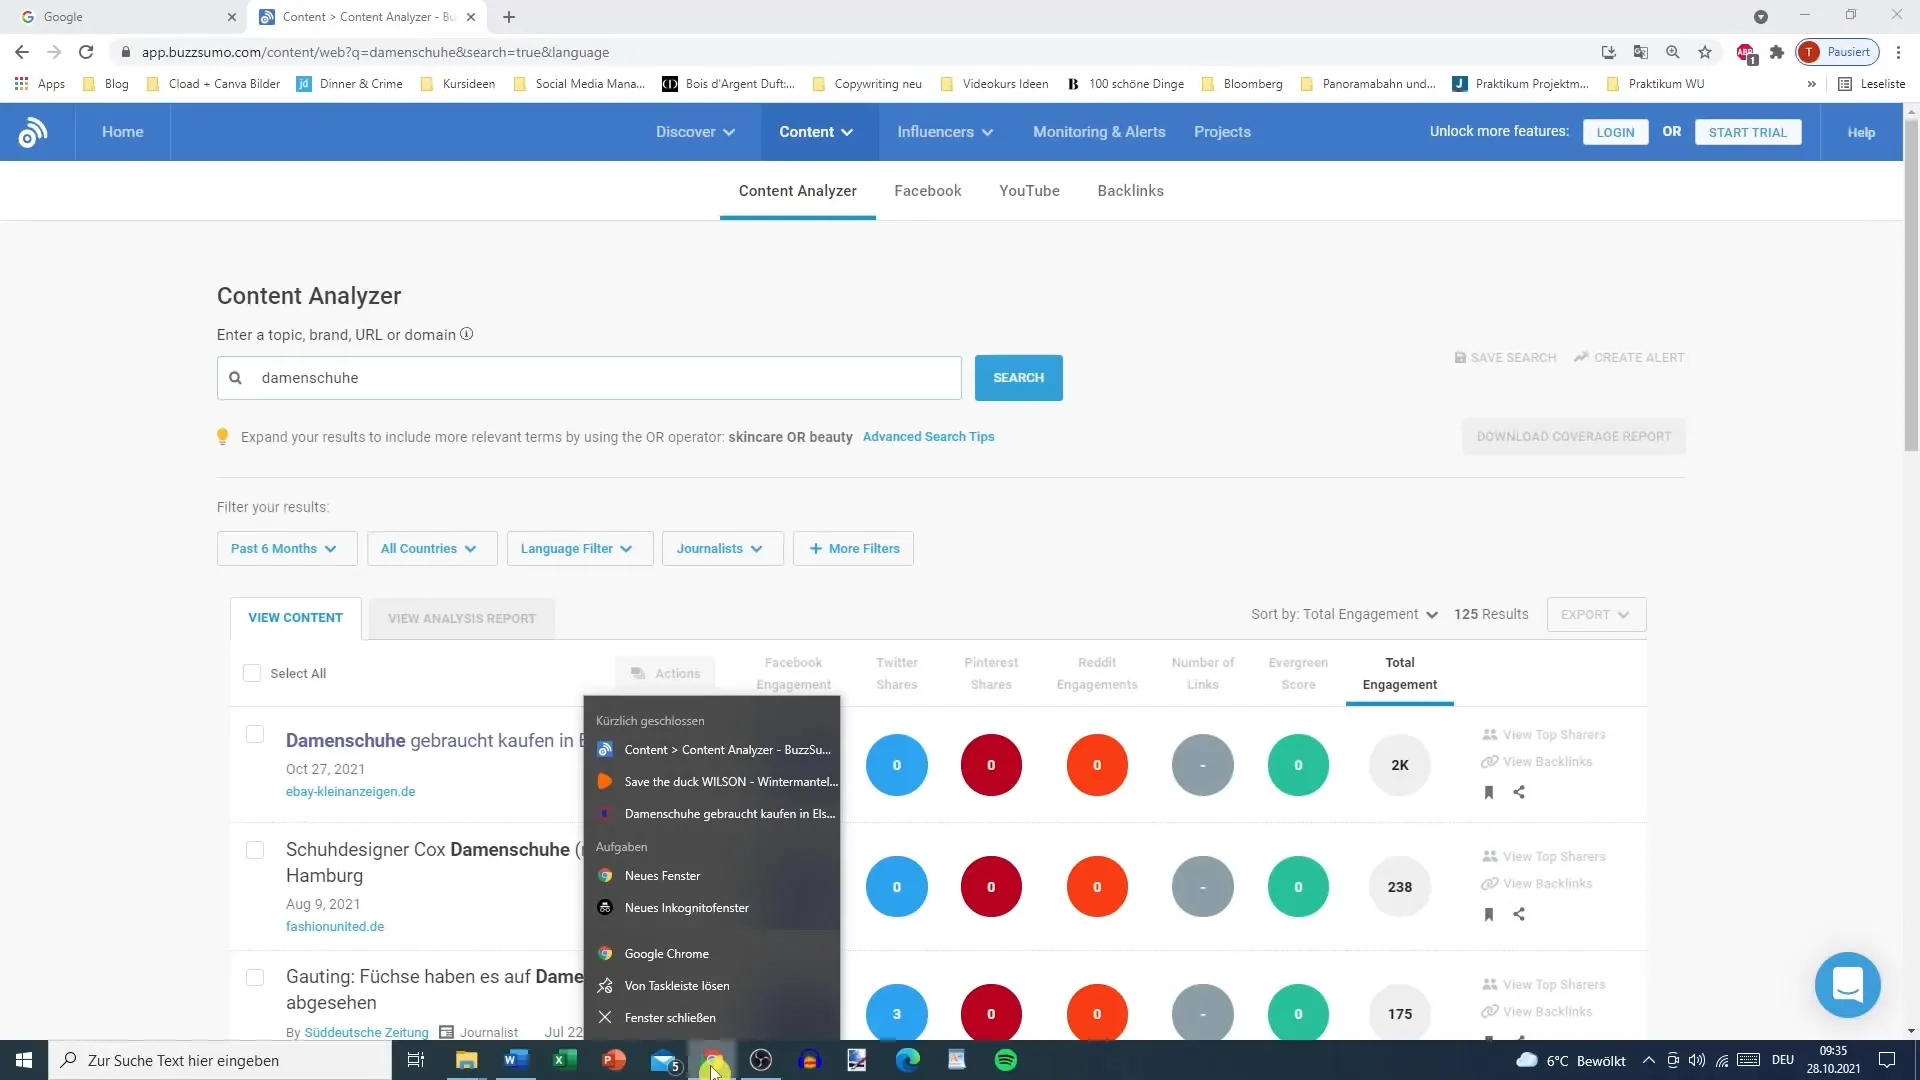Switch to the Facebook tab
Image resolution: width=1920 pixels, height=1080 pixels.
click(927, 190)
